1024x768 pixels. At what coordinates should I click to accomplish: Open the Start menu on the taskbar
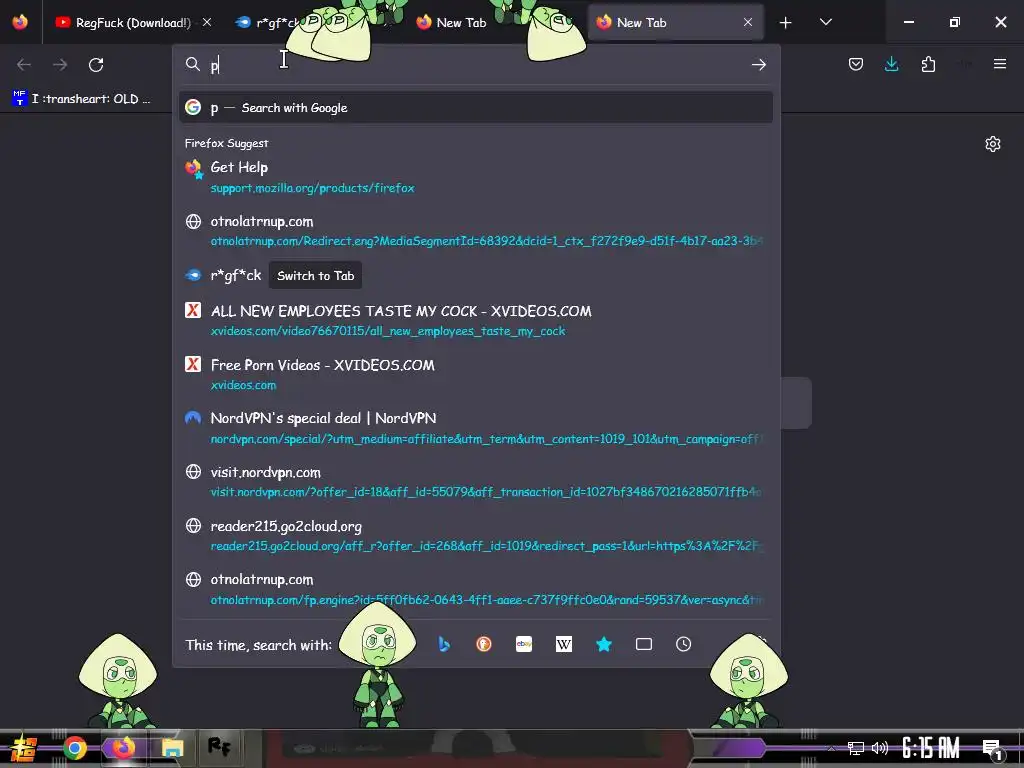pyautogui.click(x=23, y=748)
